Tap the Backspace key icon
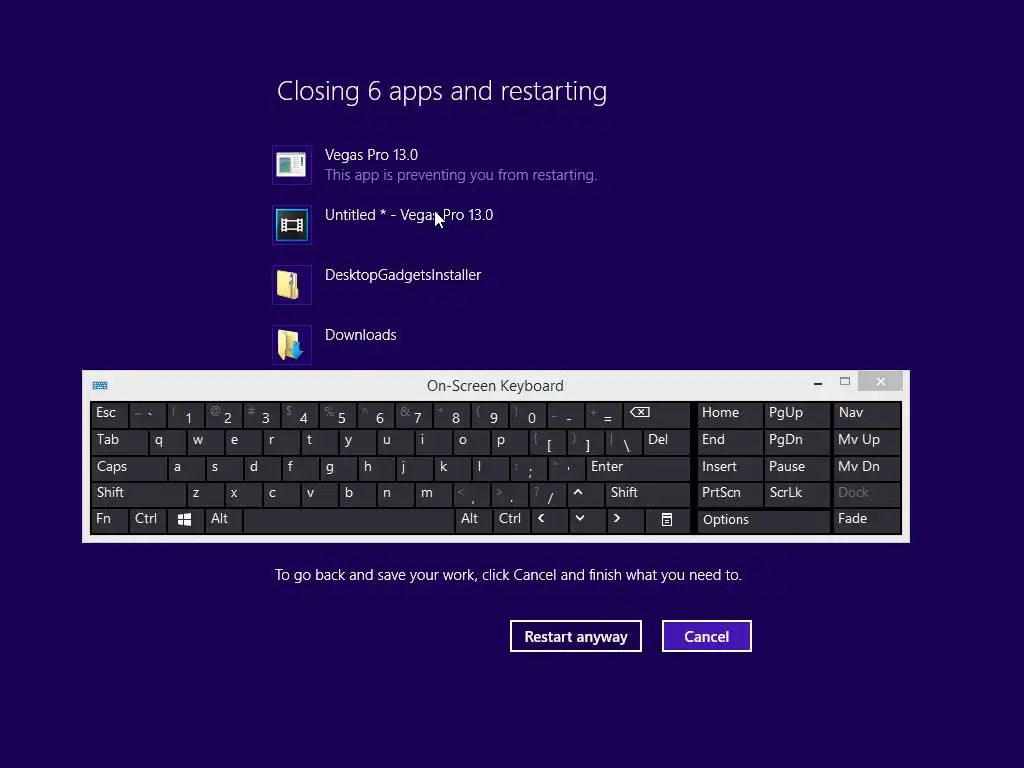The width and height of the screenshot is (1024, 768). point(656,415)
